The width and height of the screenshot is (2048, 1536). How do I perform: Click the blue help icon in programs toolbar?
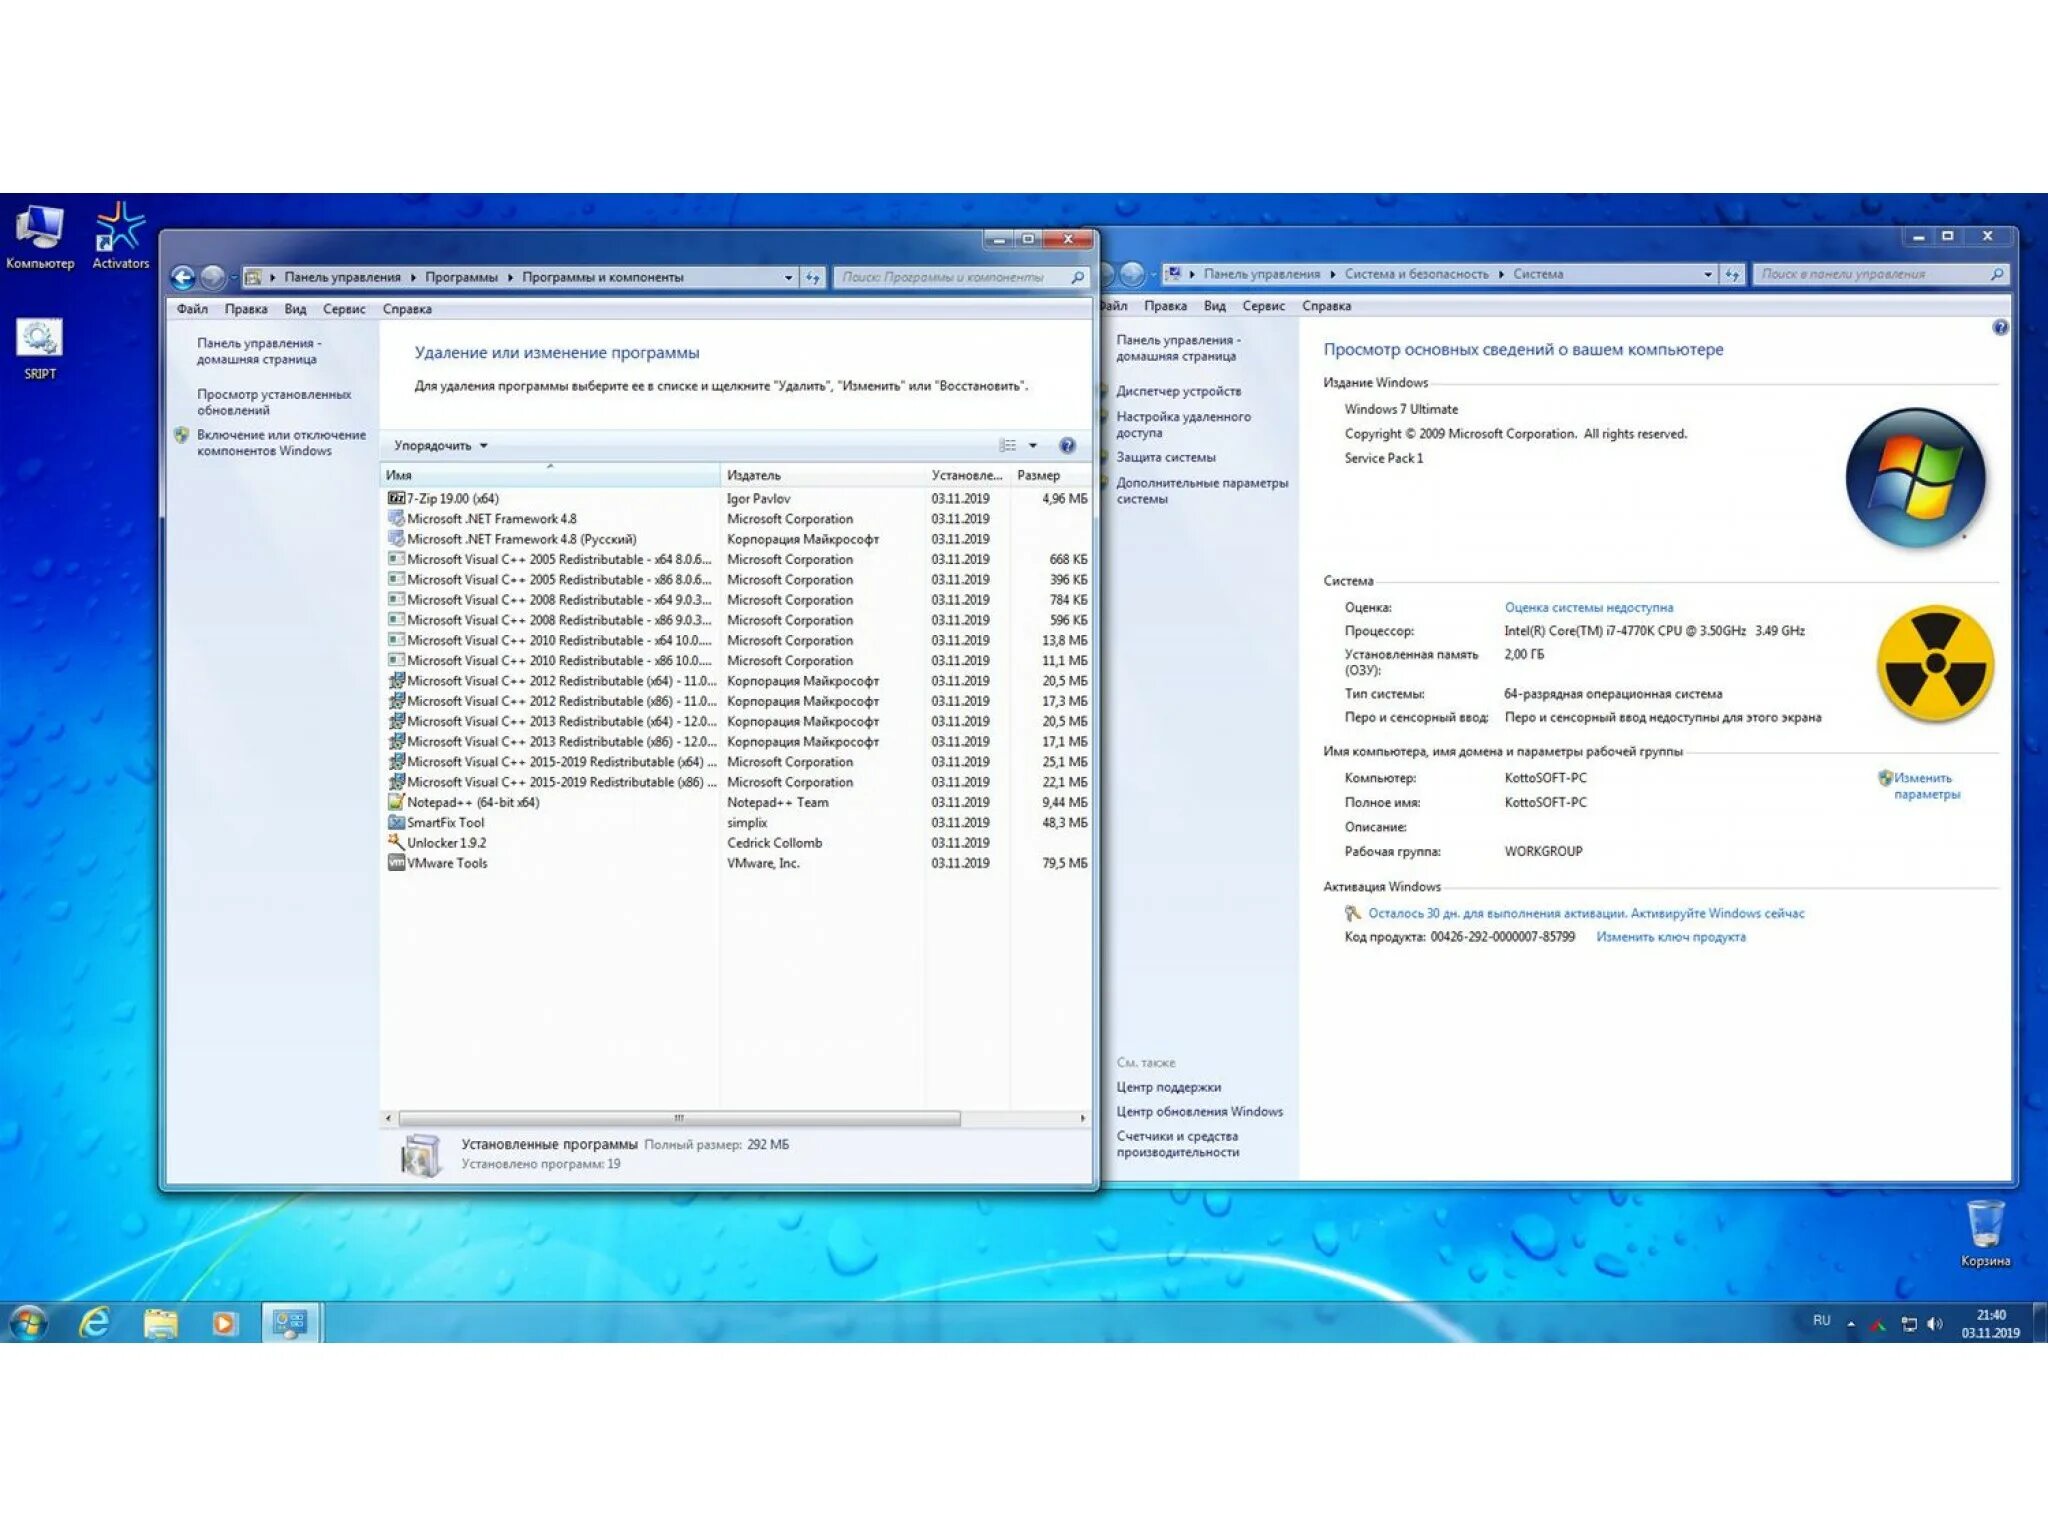[1067, 446]
